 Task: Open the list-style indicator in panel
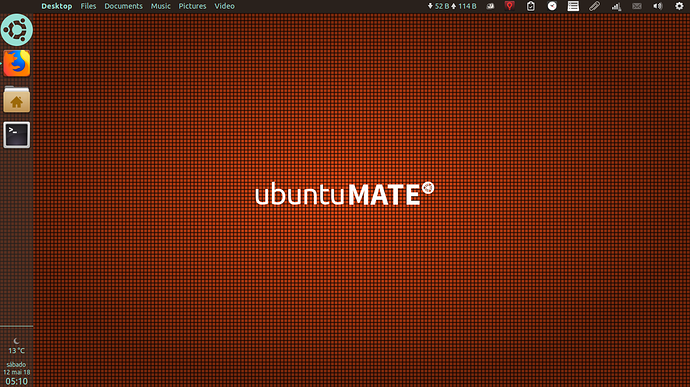click(x=573, y=6)
